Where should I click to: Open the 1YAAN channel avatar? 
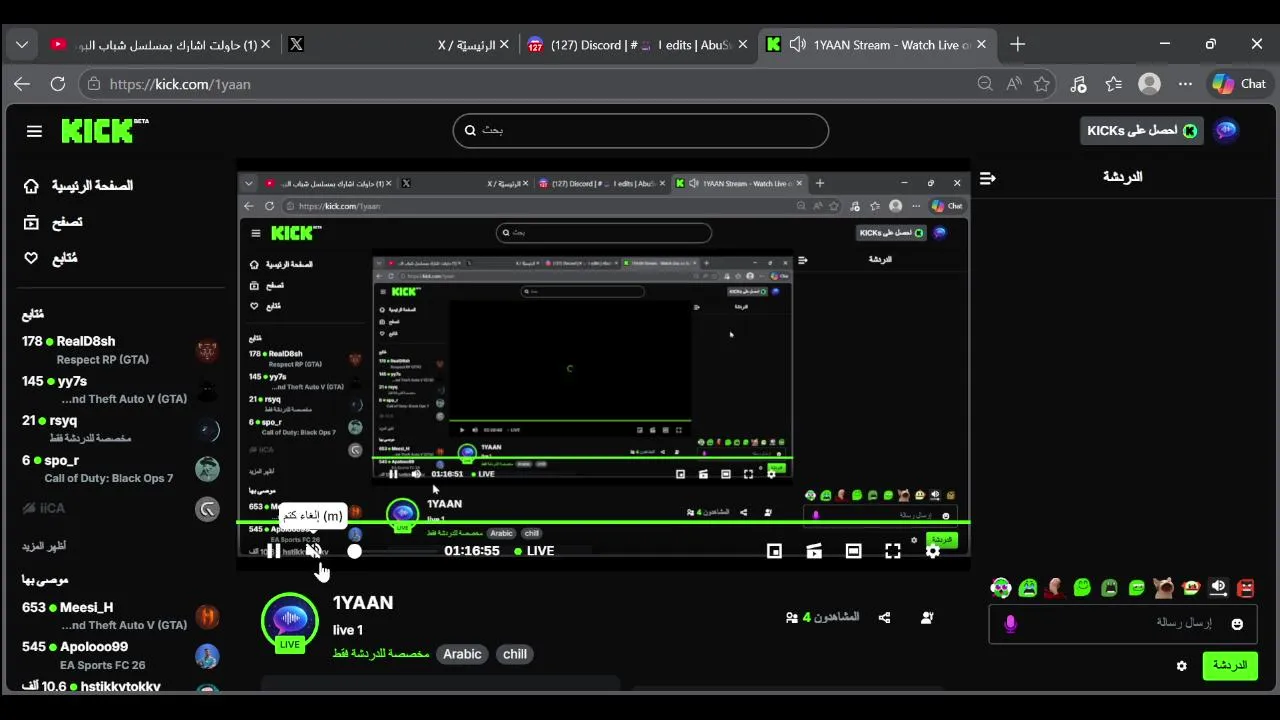tap(290, 620)
